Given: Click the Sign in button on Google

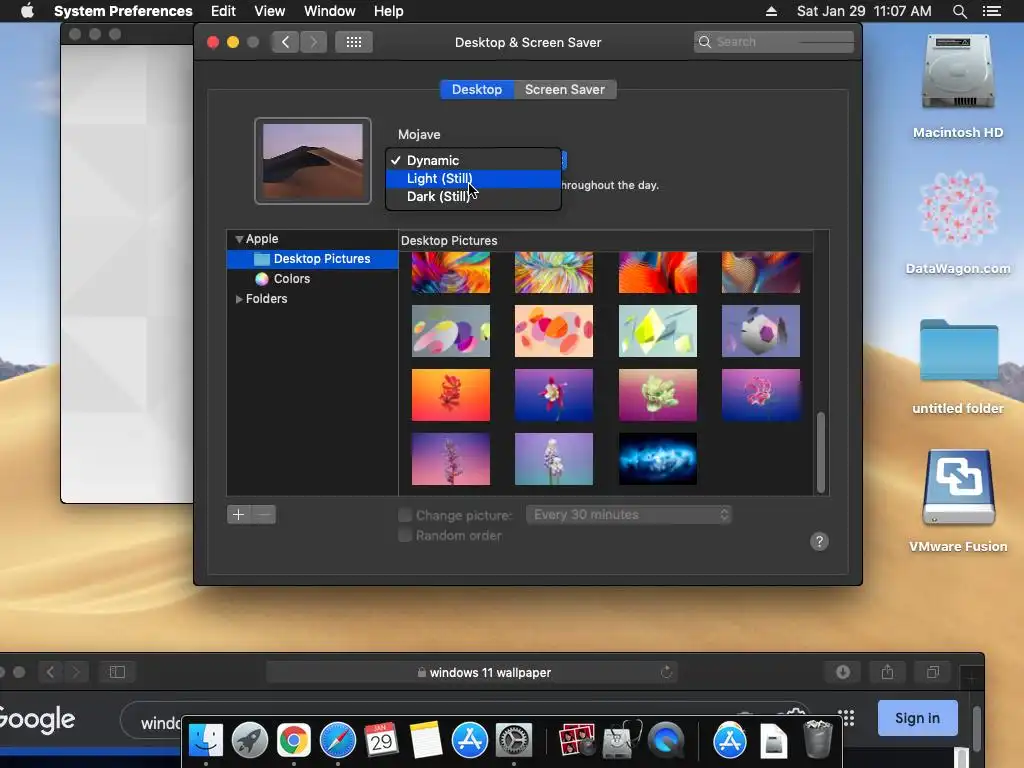Looking at the screenshot, I should pyautogui.click(x=918, y=718).
